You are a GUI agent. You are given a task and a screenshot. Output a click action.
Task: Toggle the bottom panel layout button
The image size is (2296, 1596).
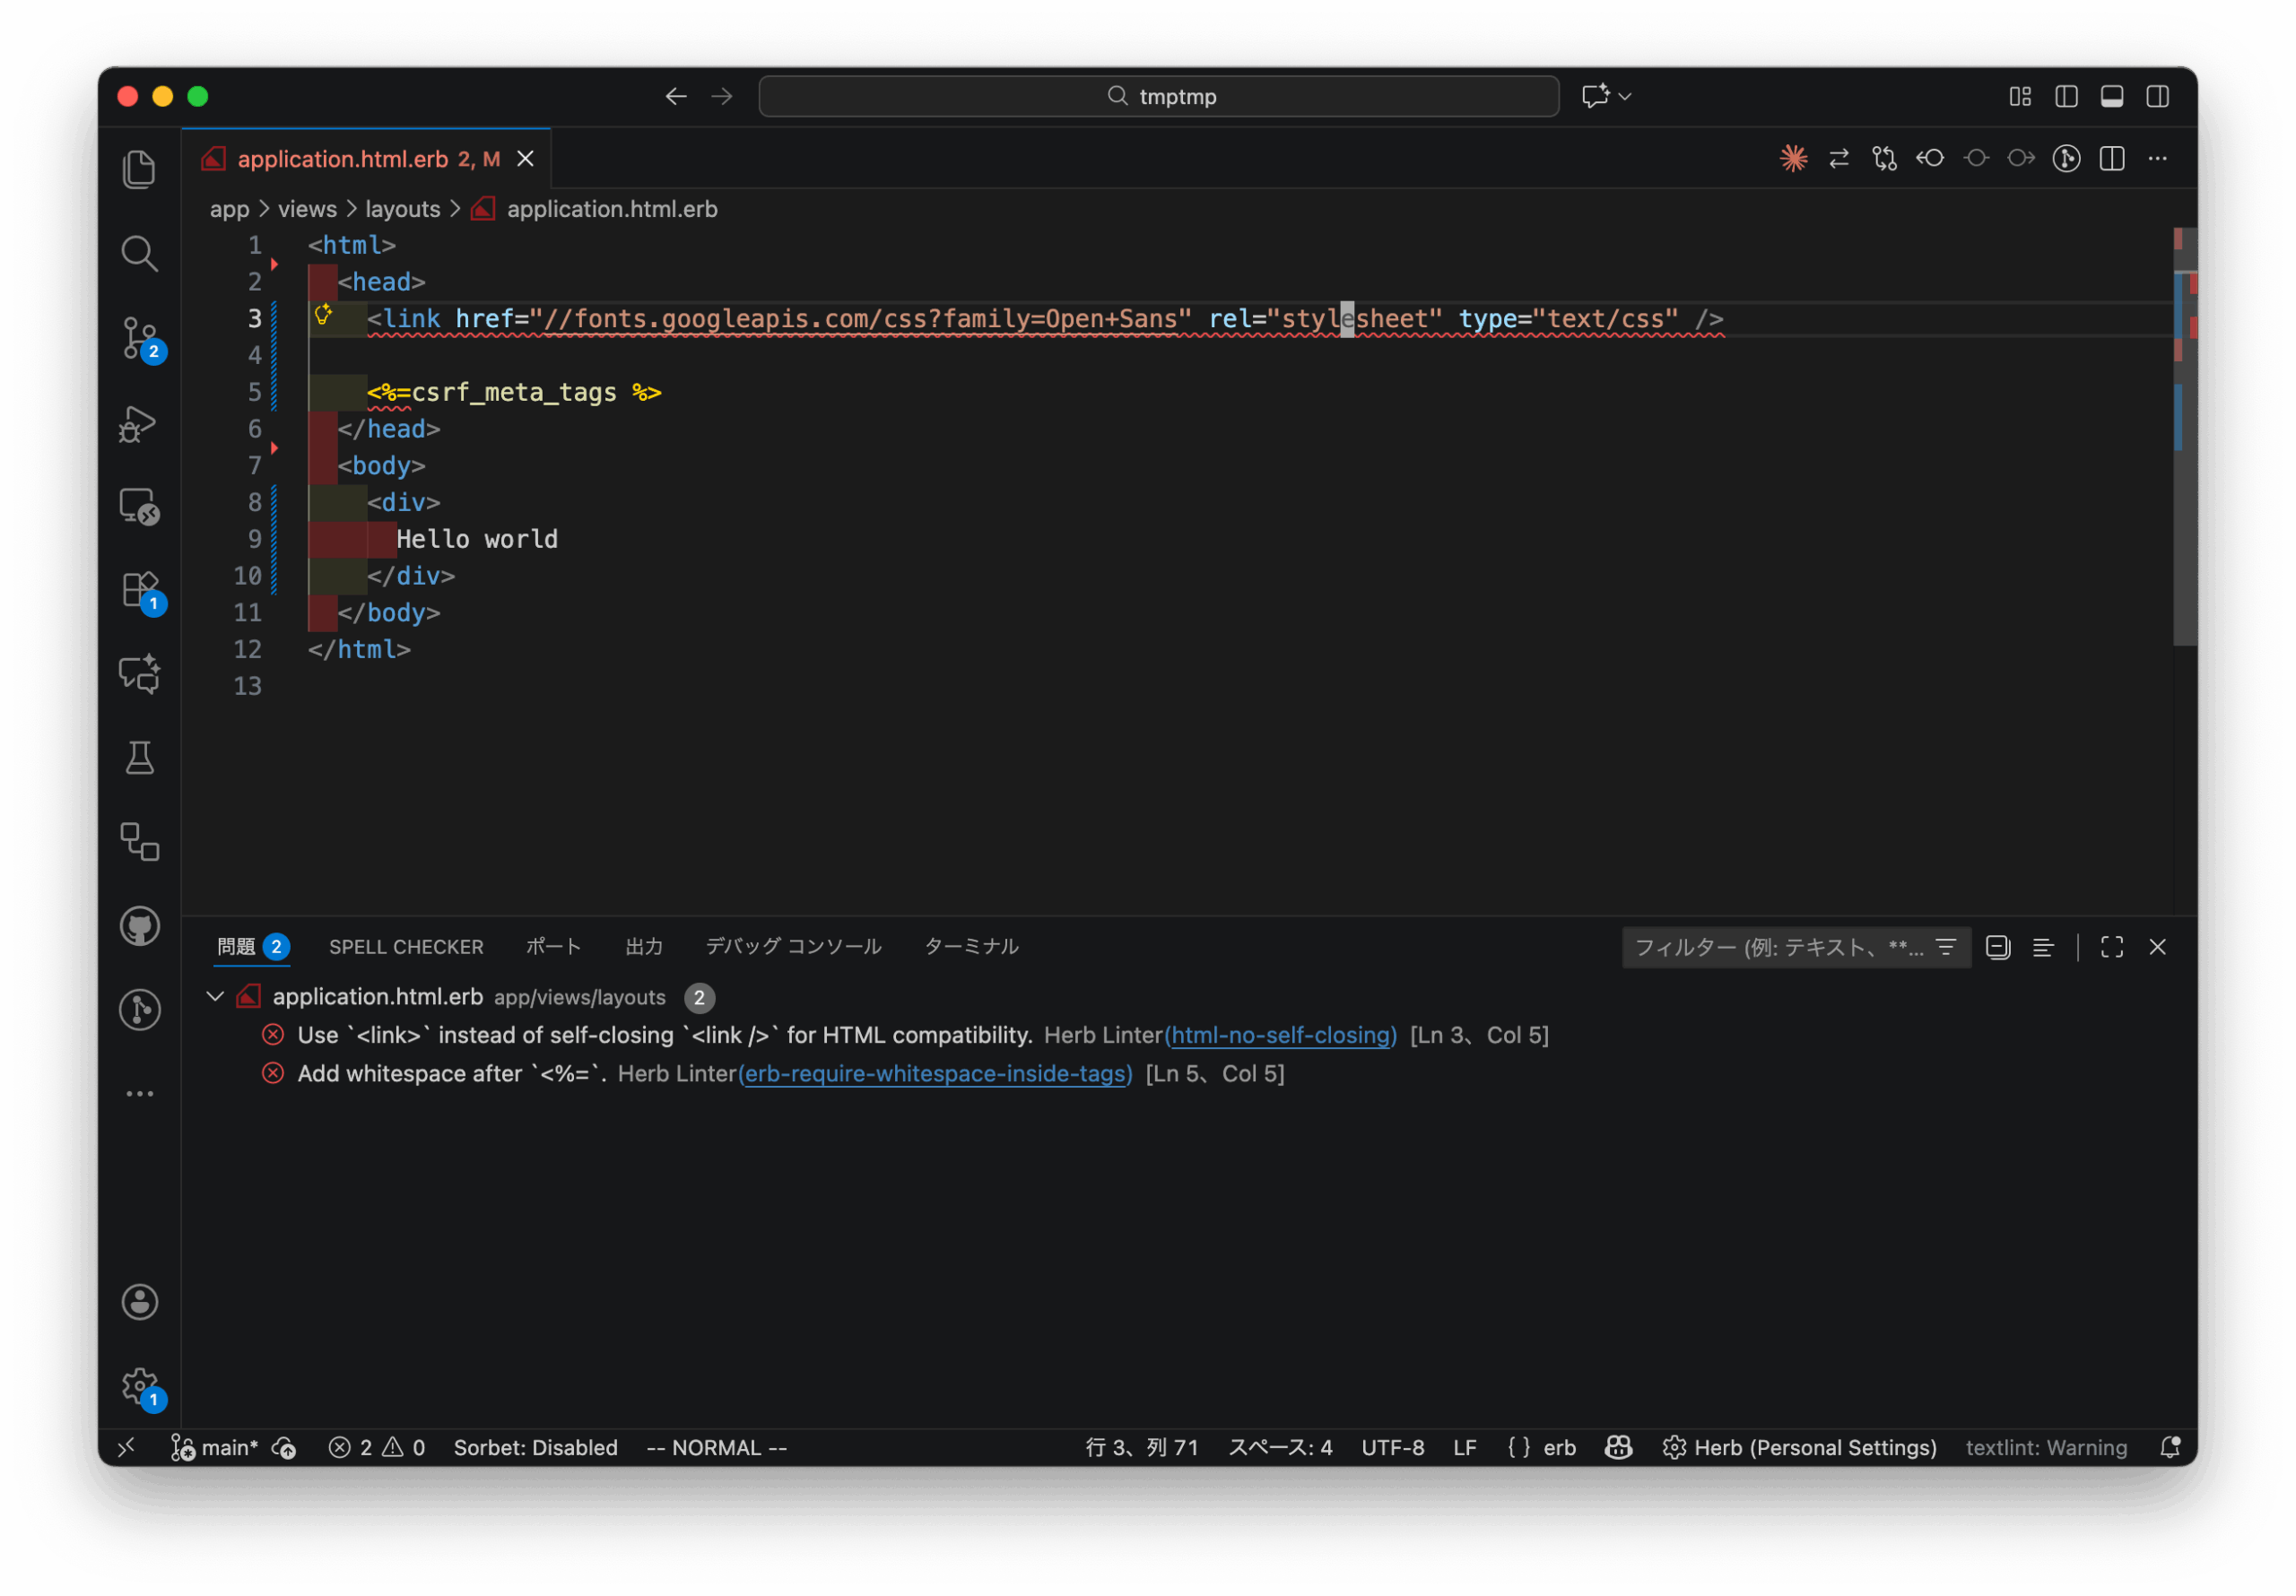[x=2111, y=96]
